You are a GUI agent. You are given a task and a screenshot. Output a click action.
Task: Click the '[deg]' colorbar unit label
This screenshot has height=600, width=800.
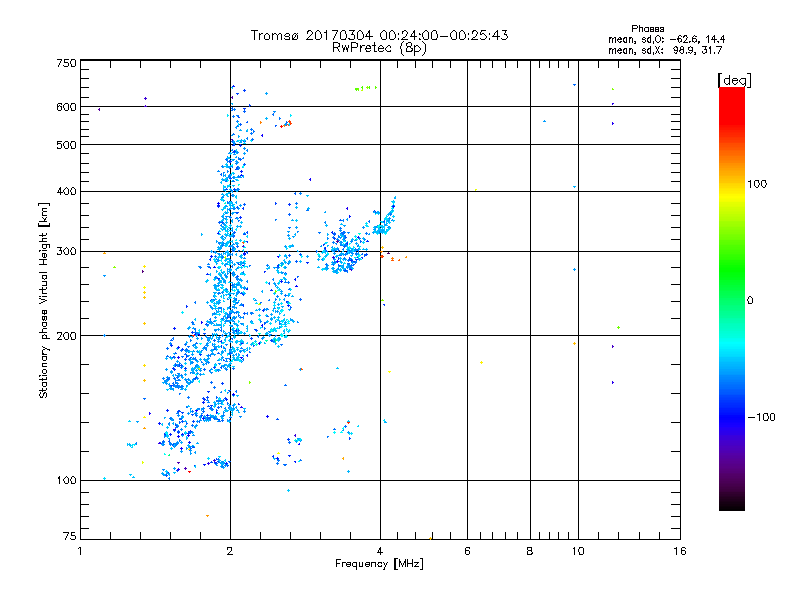[734, 80]
